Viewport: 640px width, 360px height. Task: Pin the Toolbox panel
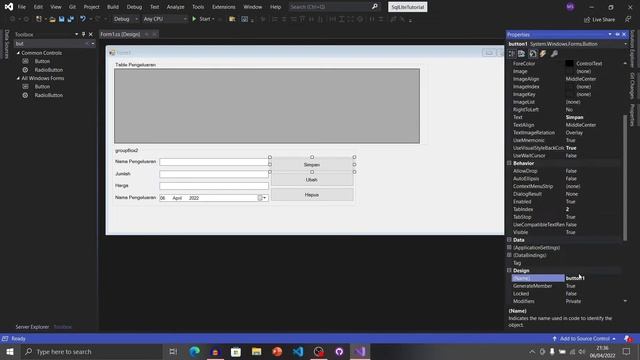[x=84, y=34]
